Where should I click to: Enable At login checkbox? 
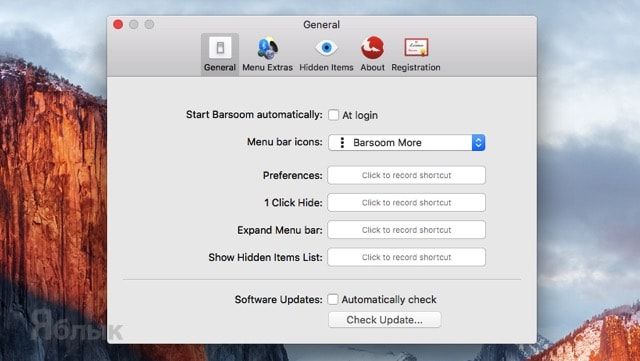pos(333,115)
